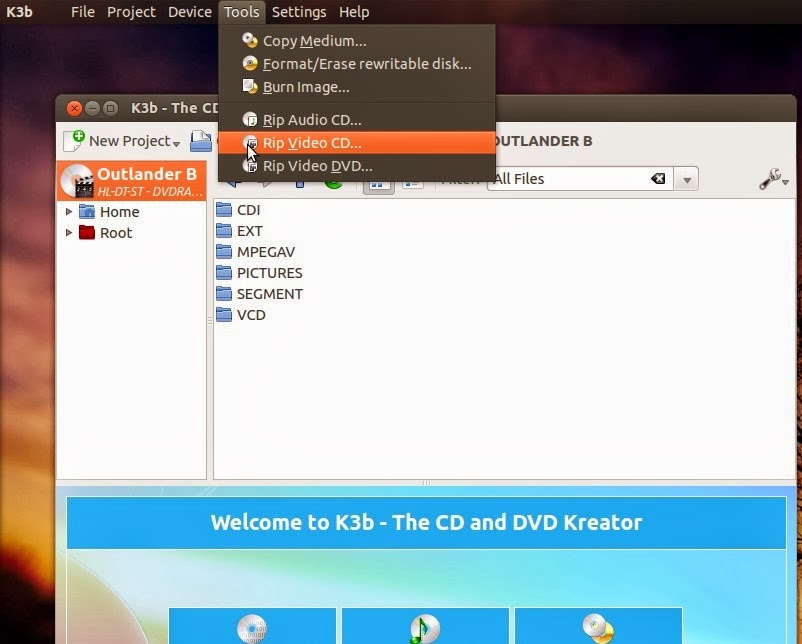Open the PICTURES folder

pos(270,273)
